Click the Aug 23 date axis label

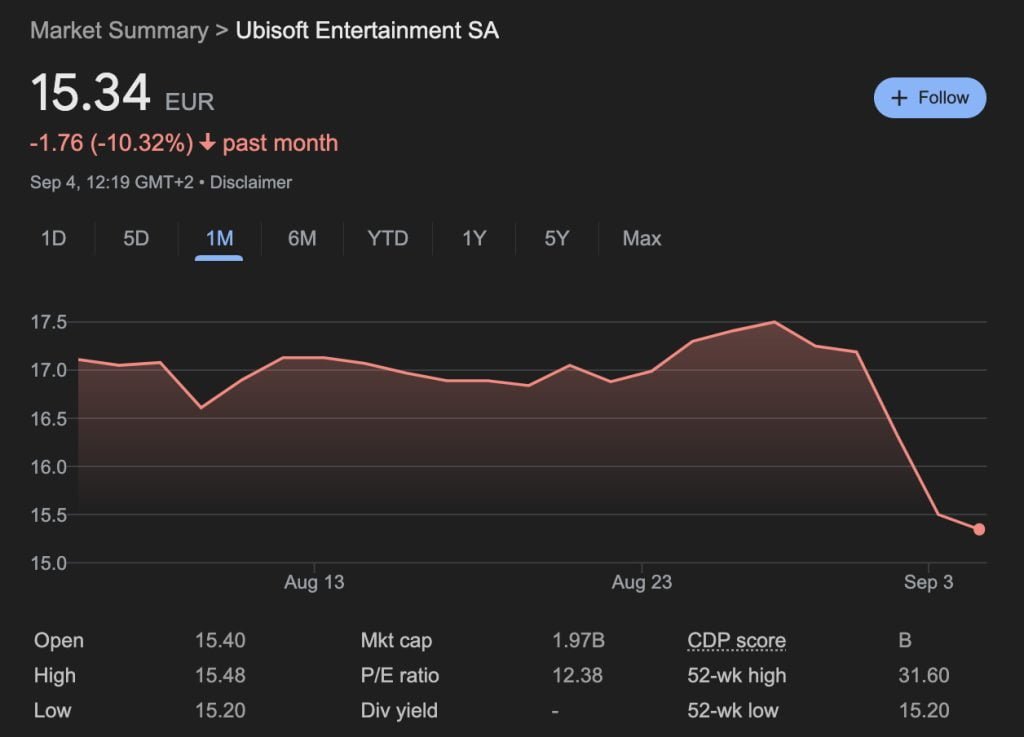pos(641,582)
